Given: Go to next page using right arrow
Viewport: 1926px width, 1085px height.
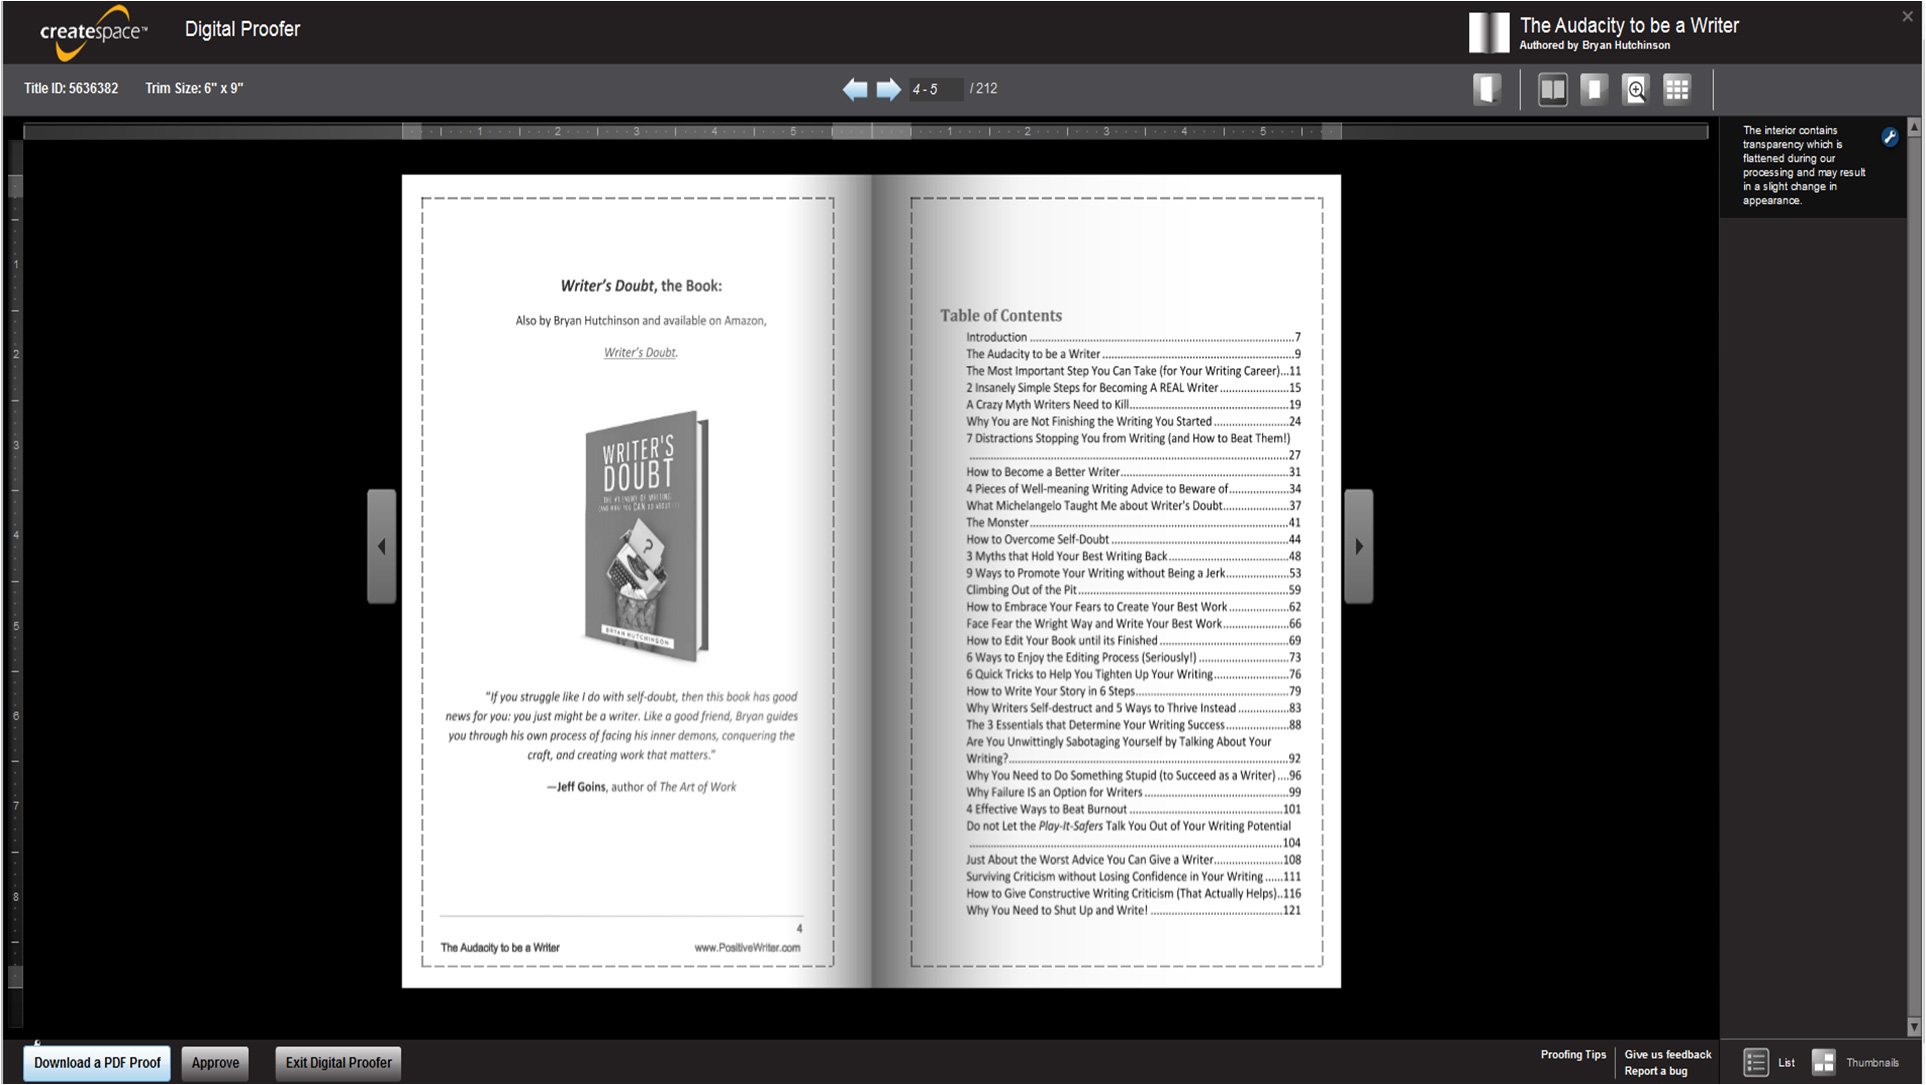Looking at the screenshot, I should tap(888, 89).
